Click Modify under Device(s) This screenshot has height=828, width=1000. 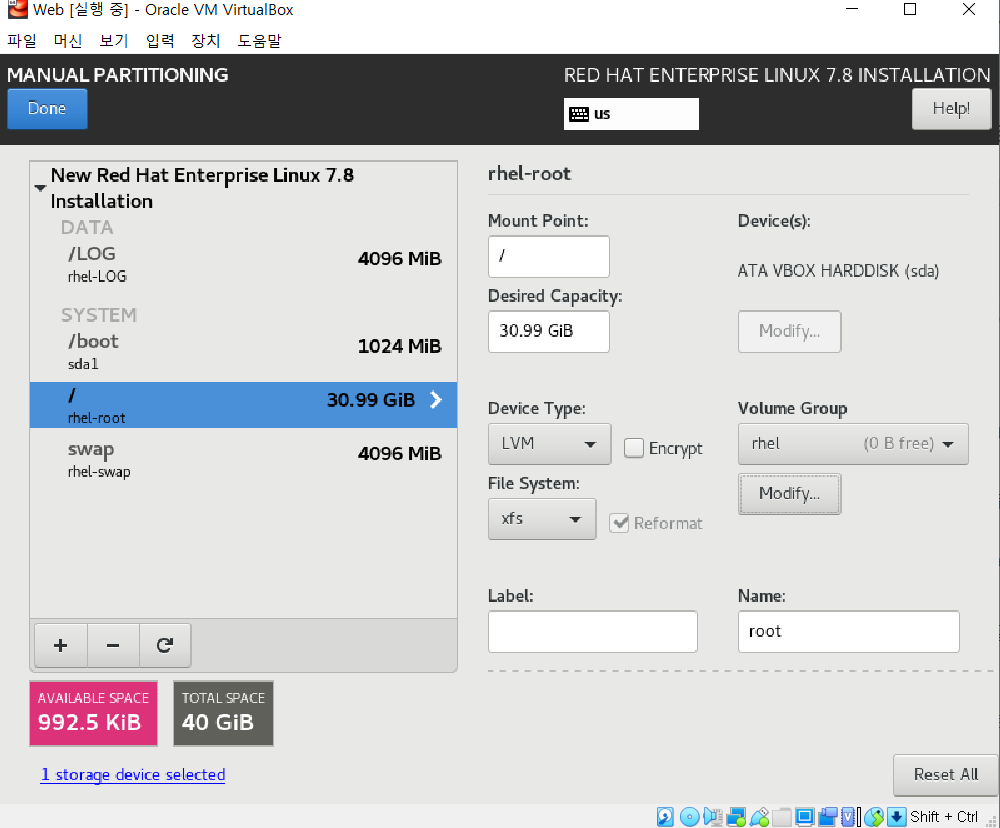click(x=790, y=331)
